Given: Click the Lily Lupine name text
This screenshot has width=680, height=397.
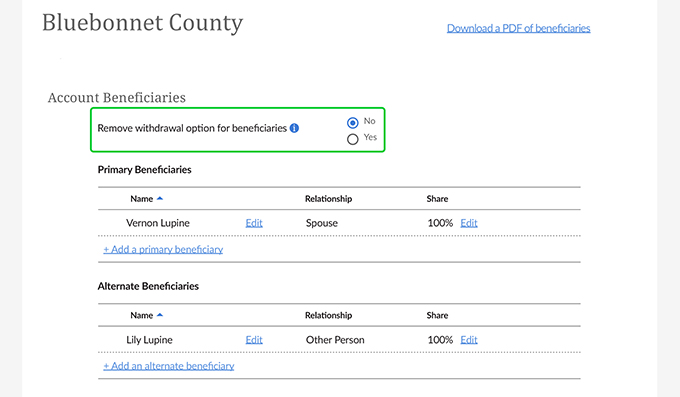Looking at the screenshot, I should (149, 340).
